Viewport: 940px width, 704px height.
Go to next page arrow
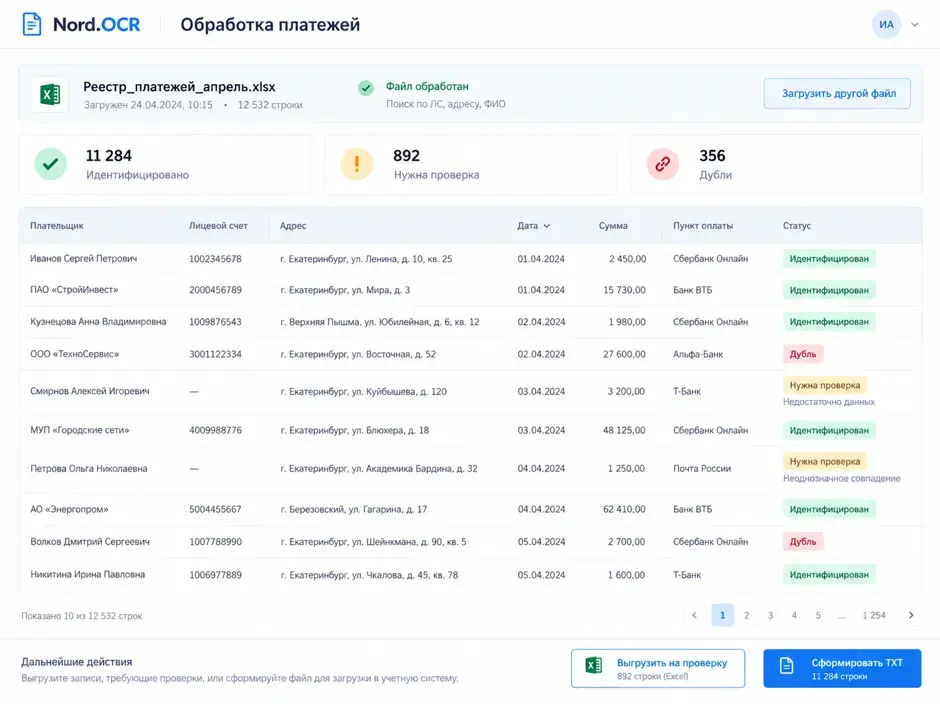point(911,615)
